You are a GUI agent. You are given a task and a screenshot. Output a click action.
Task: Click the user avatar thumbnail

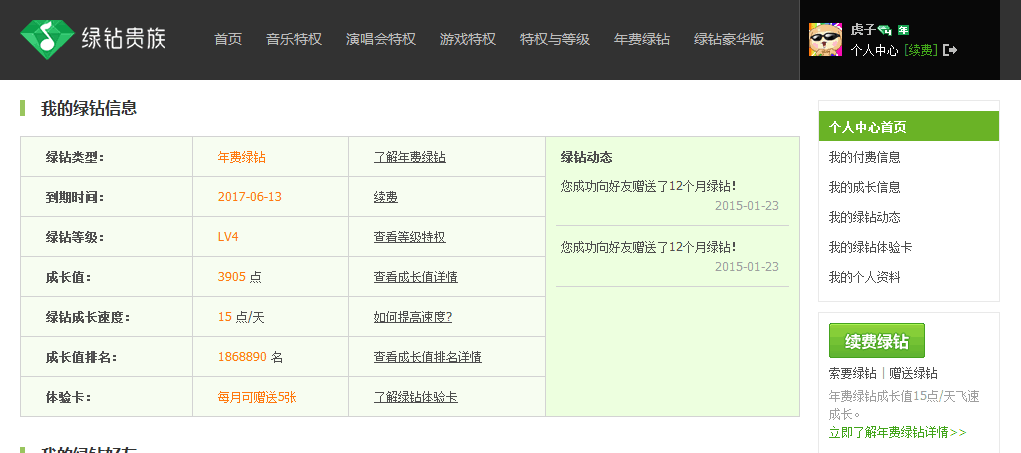click(x=825, y=40)
